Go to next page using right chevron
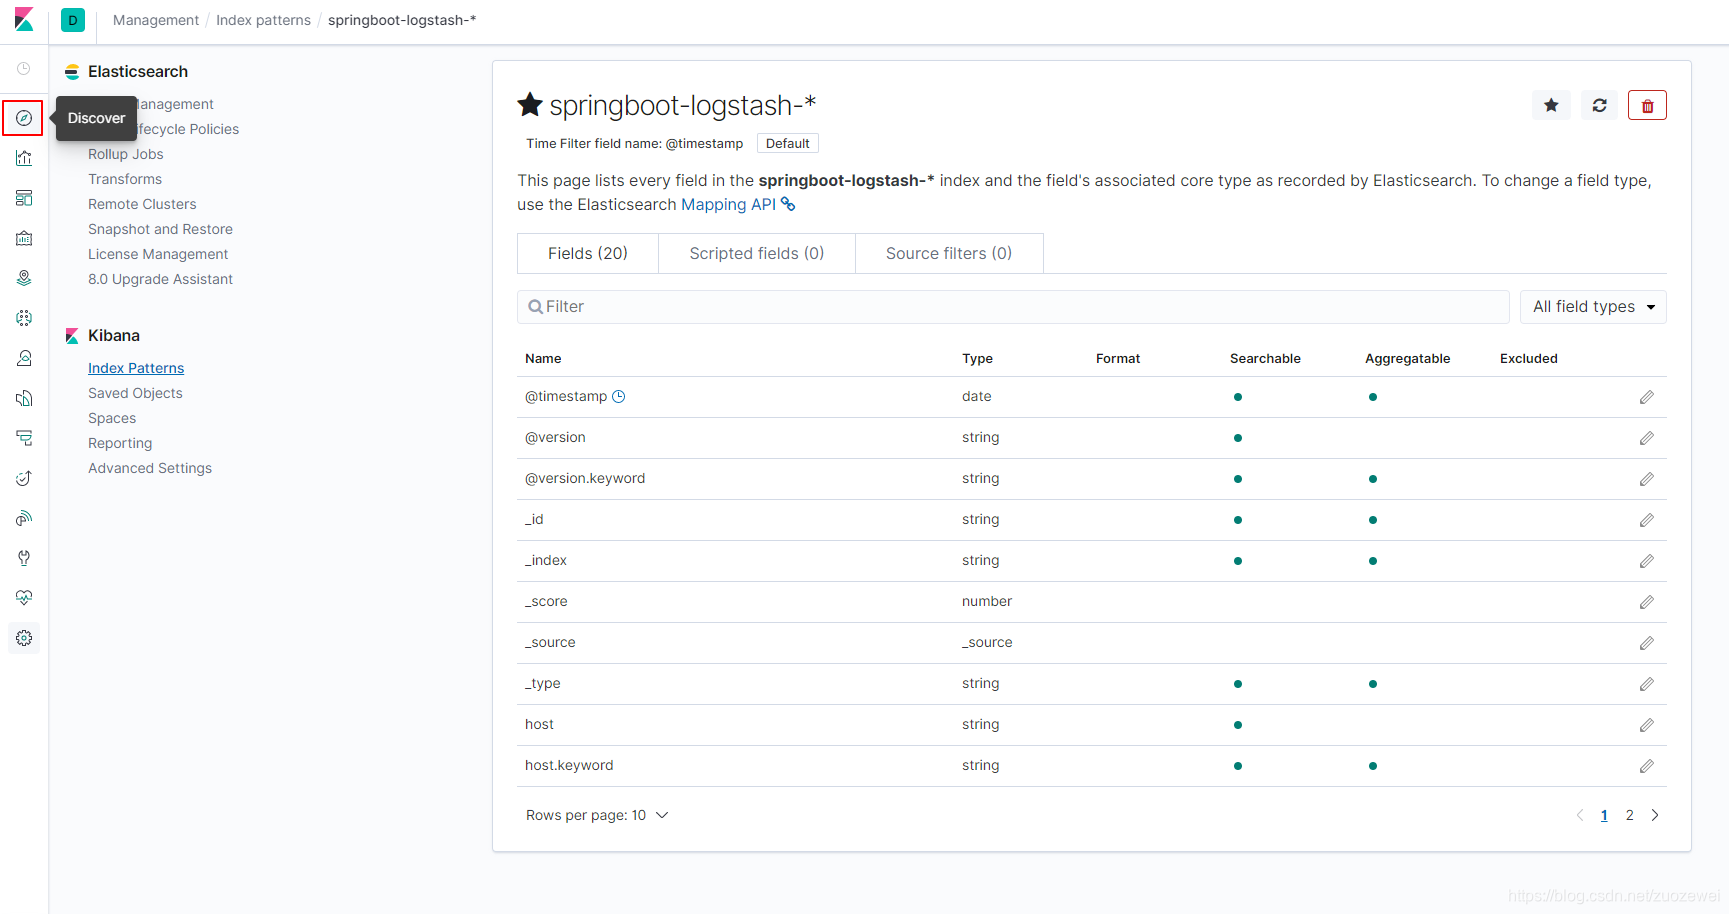The height and width of the screenshot is (914, 1729). tap(1655, 815)
